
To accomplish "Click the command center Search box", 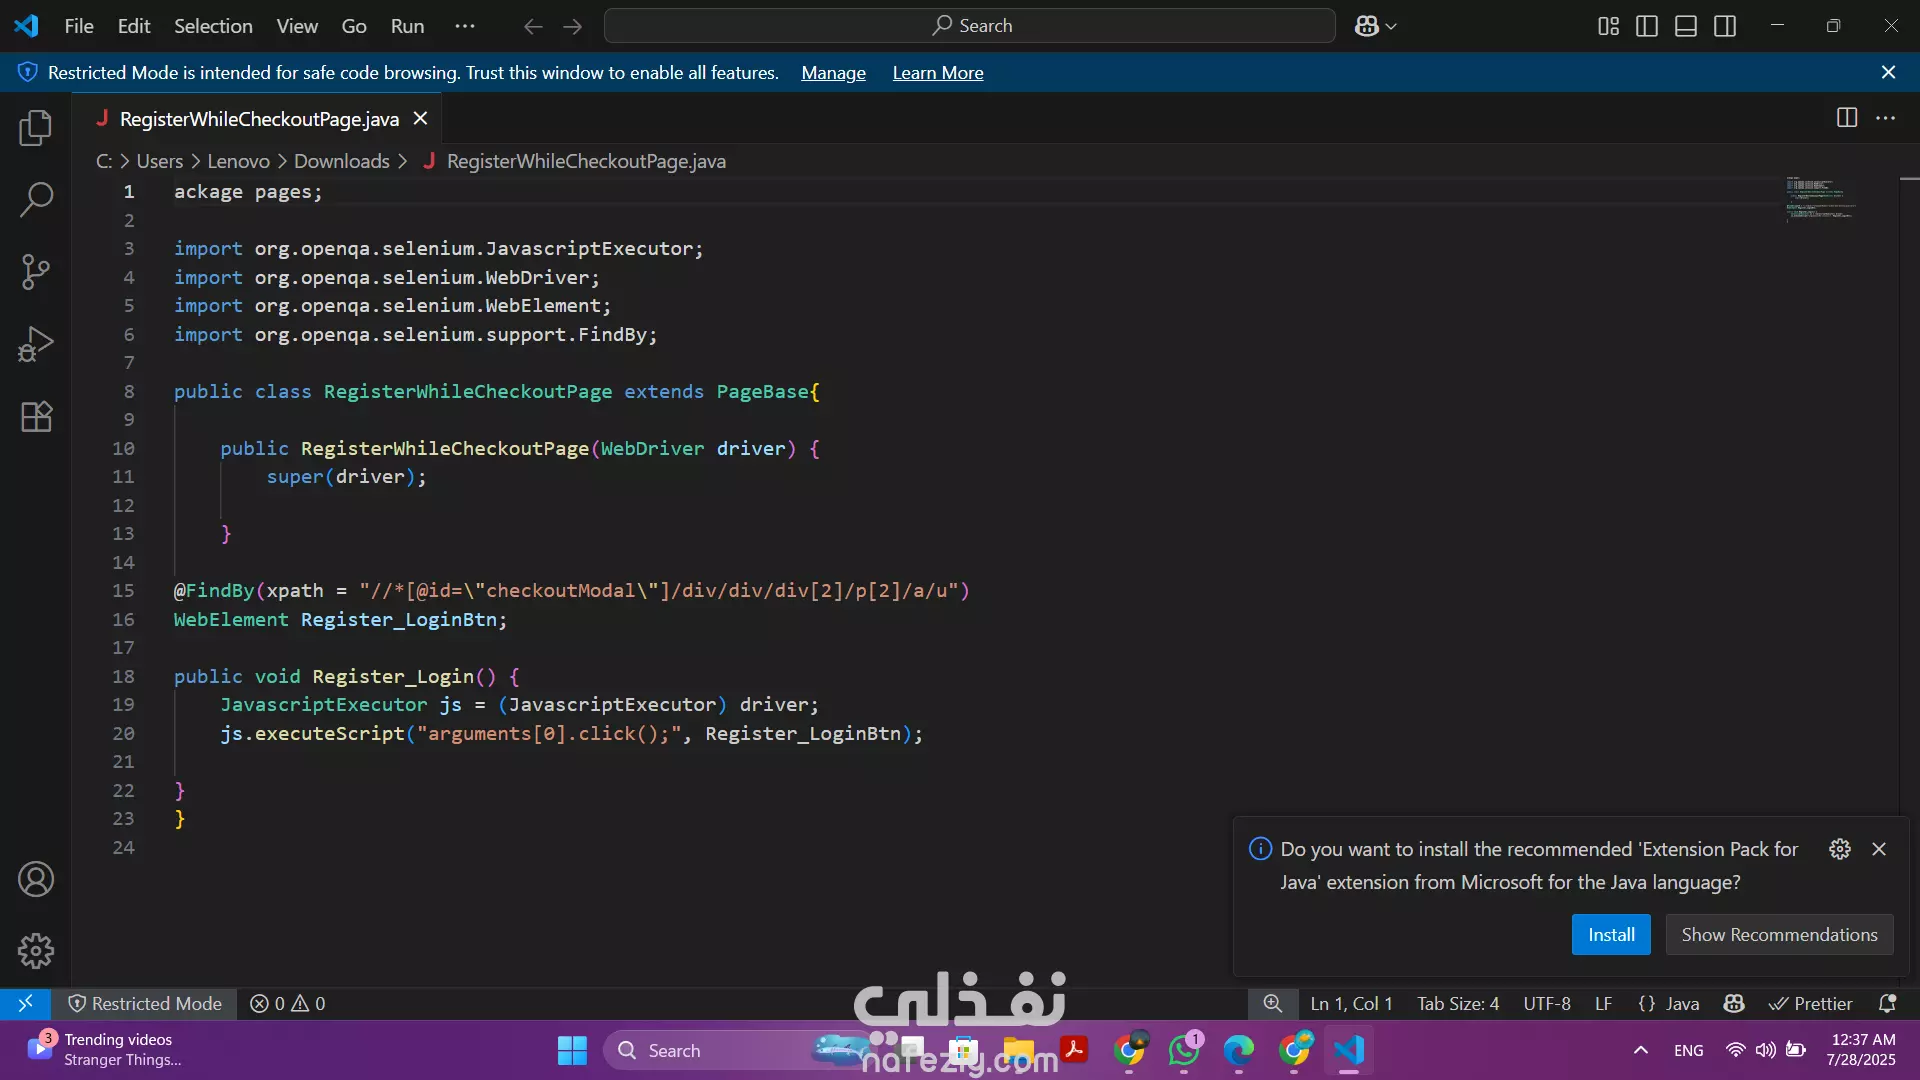I will (970, 26).
